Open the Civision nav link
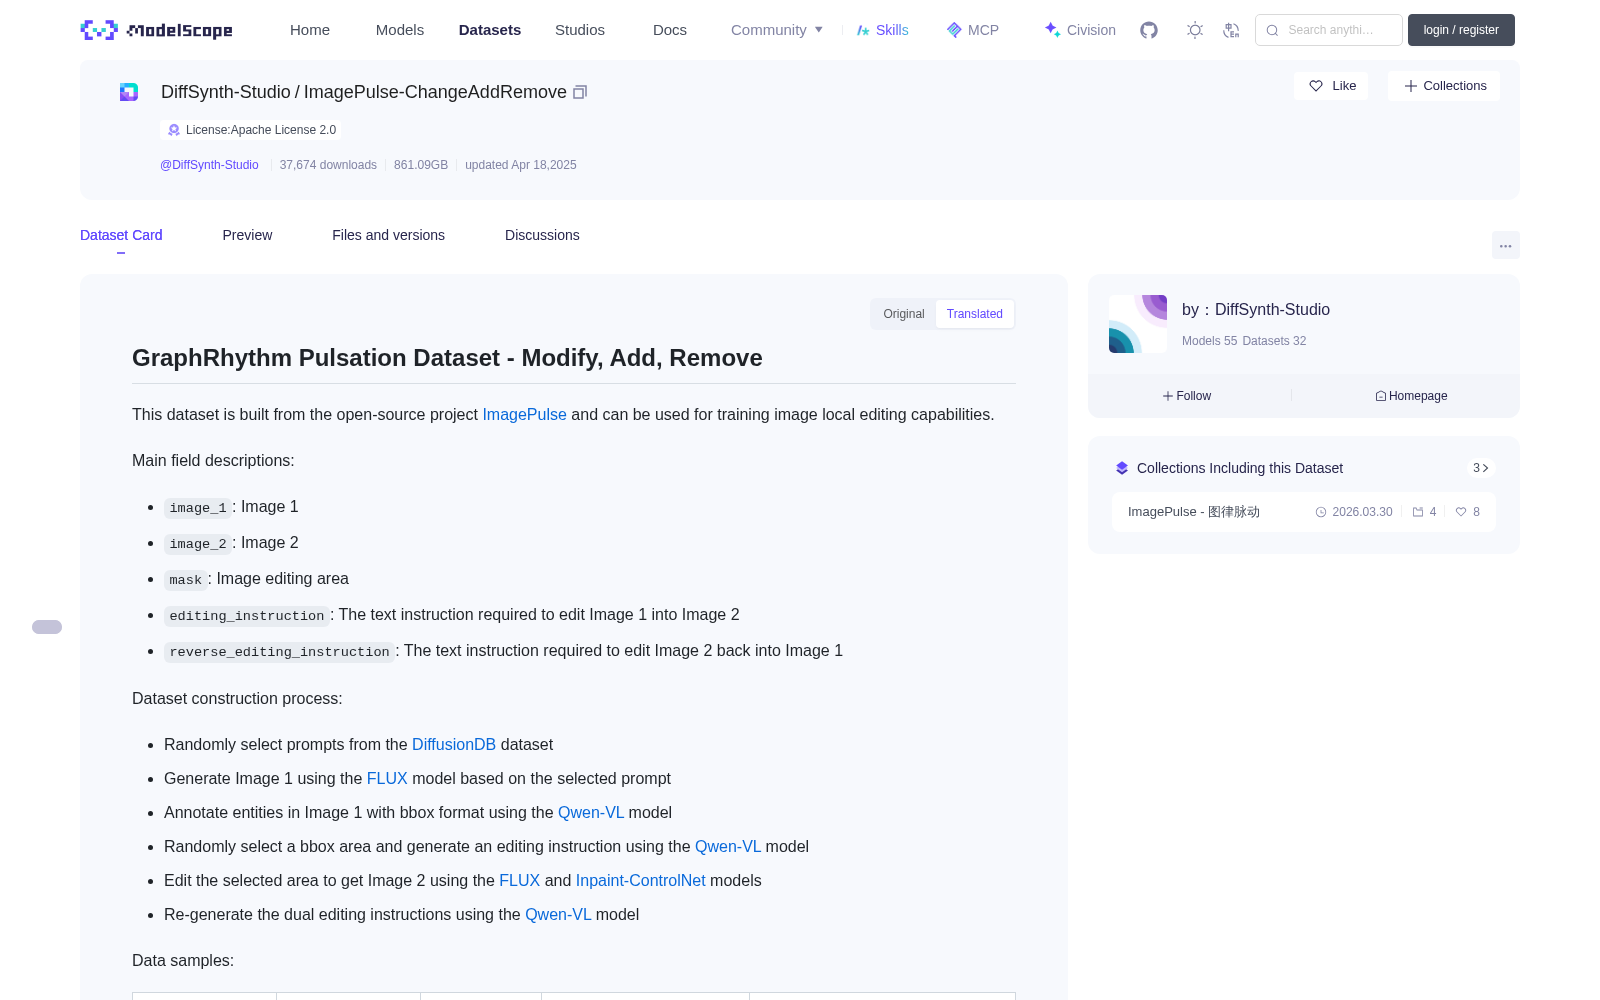The width and height of the screenshot is (1600, 1000). click(1080, 30)
